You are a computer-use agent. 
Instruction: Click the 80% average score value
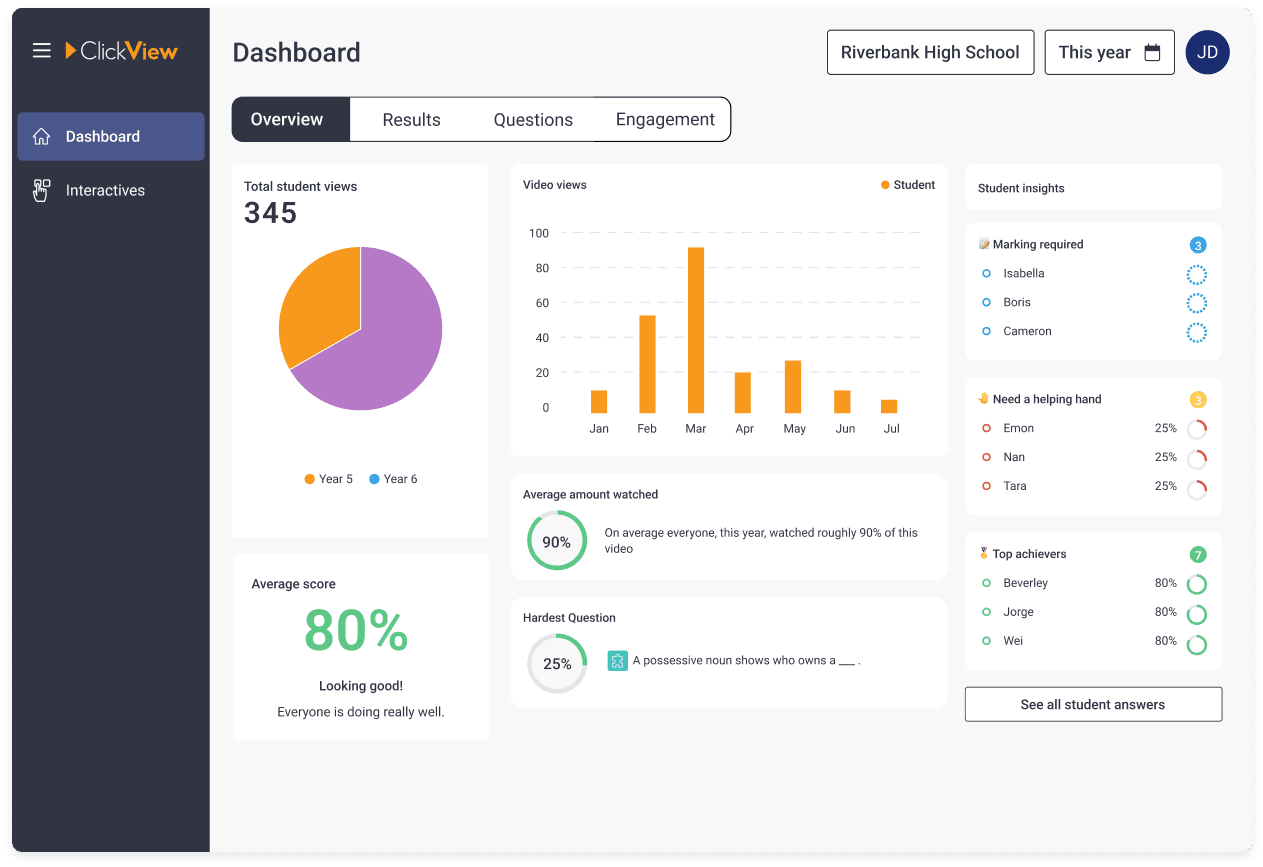[356, 631]
